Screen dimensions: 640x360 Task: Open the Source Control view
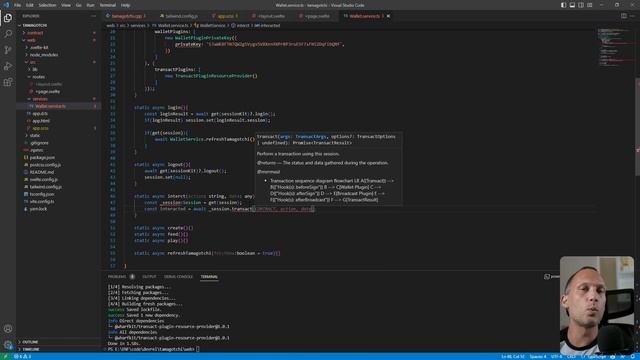tap(8, 50)
